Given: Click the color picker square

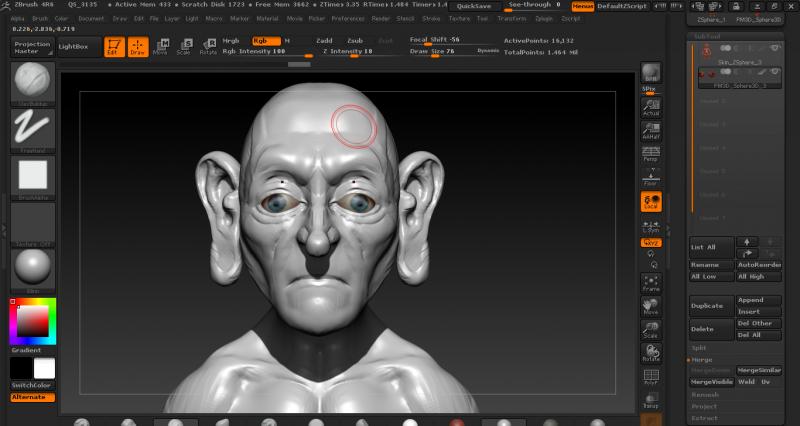Looking at the screenshot, I should pos(33,320).
